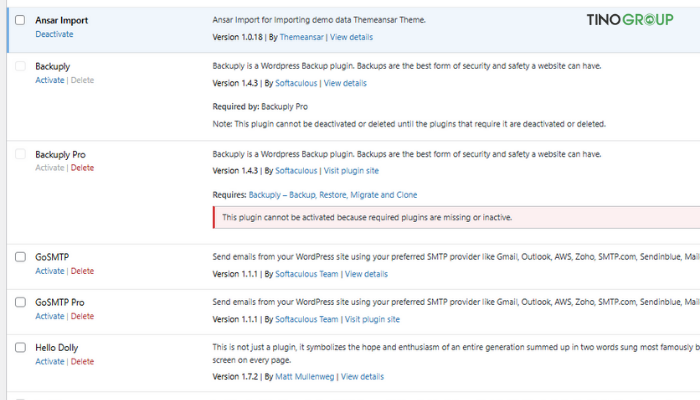
Task: Activate the Backuply plugin
Action: click(50, 80)
